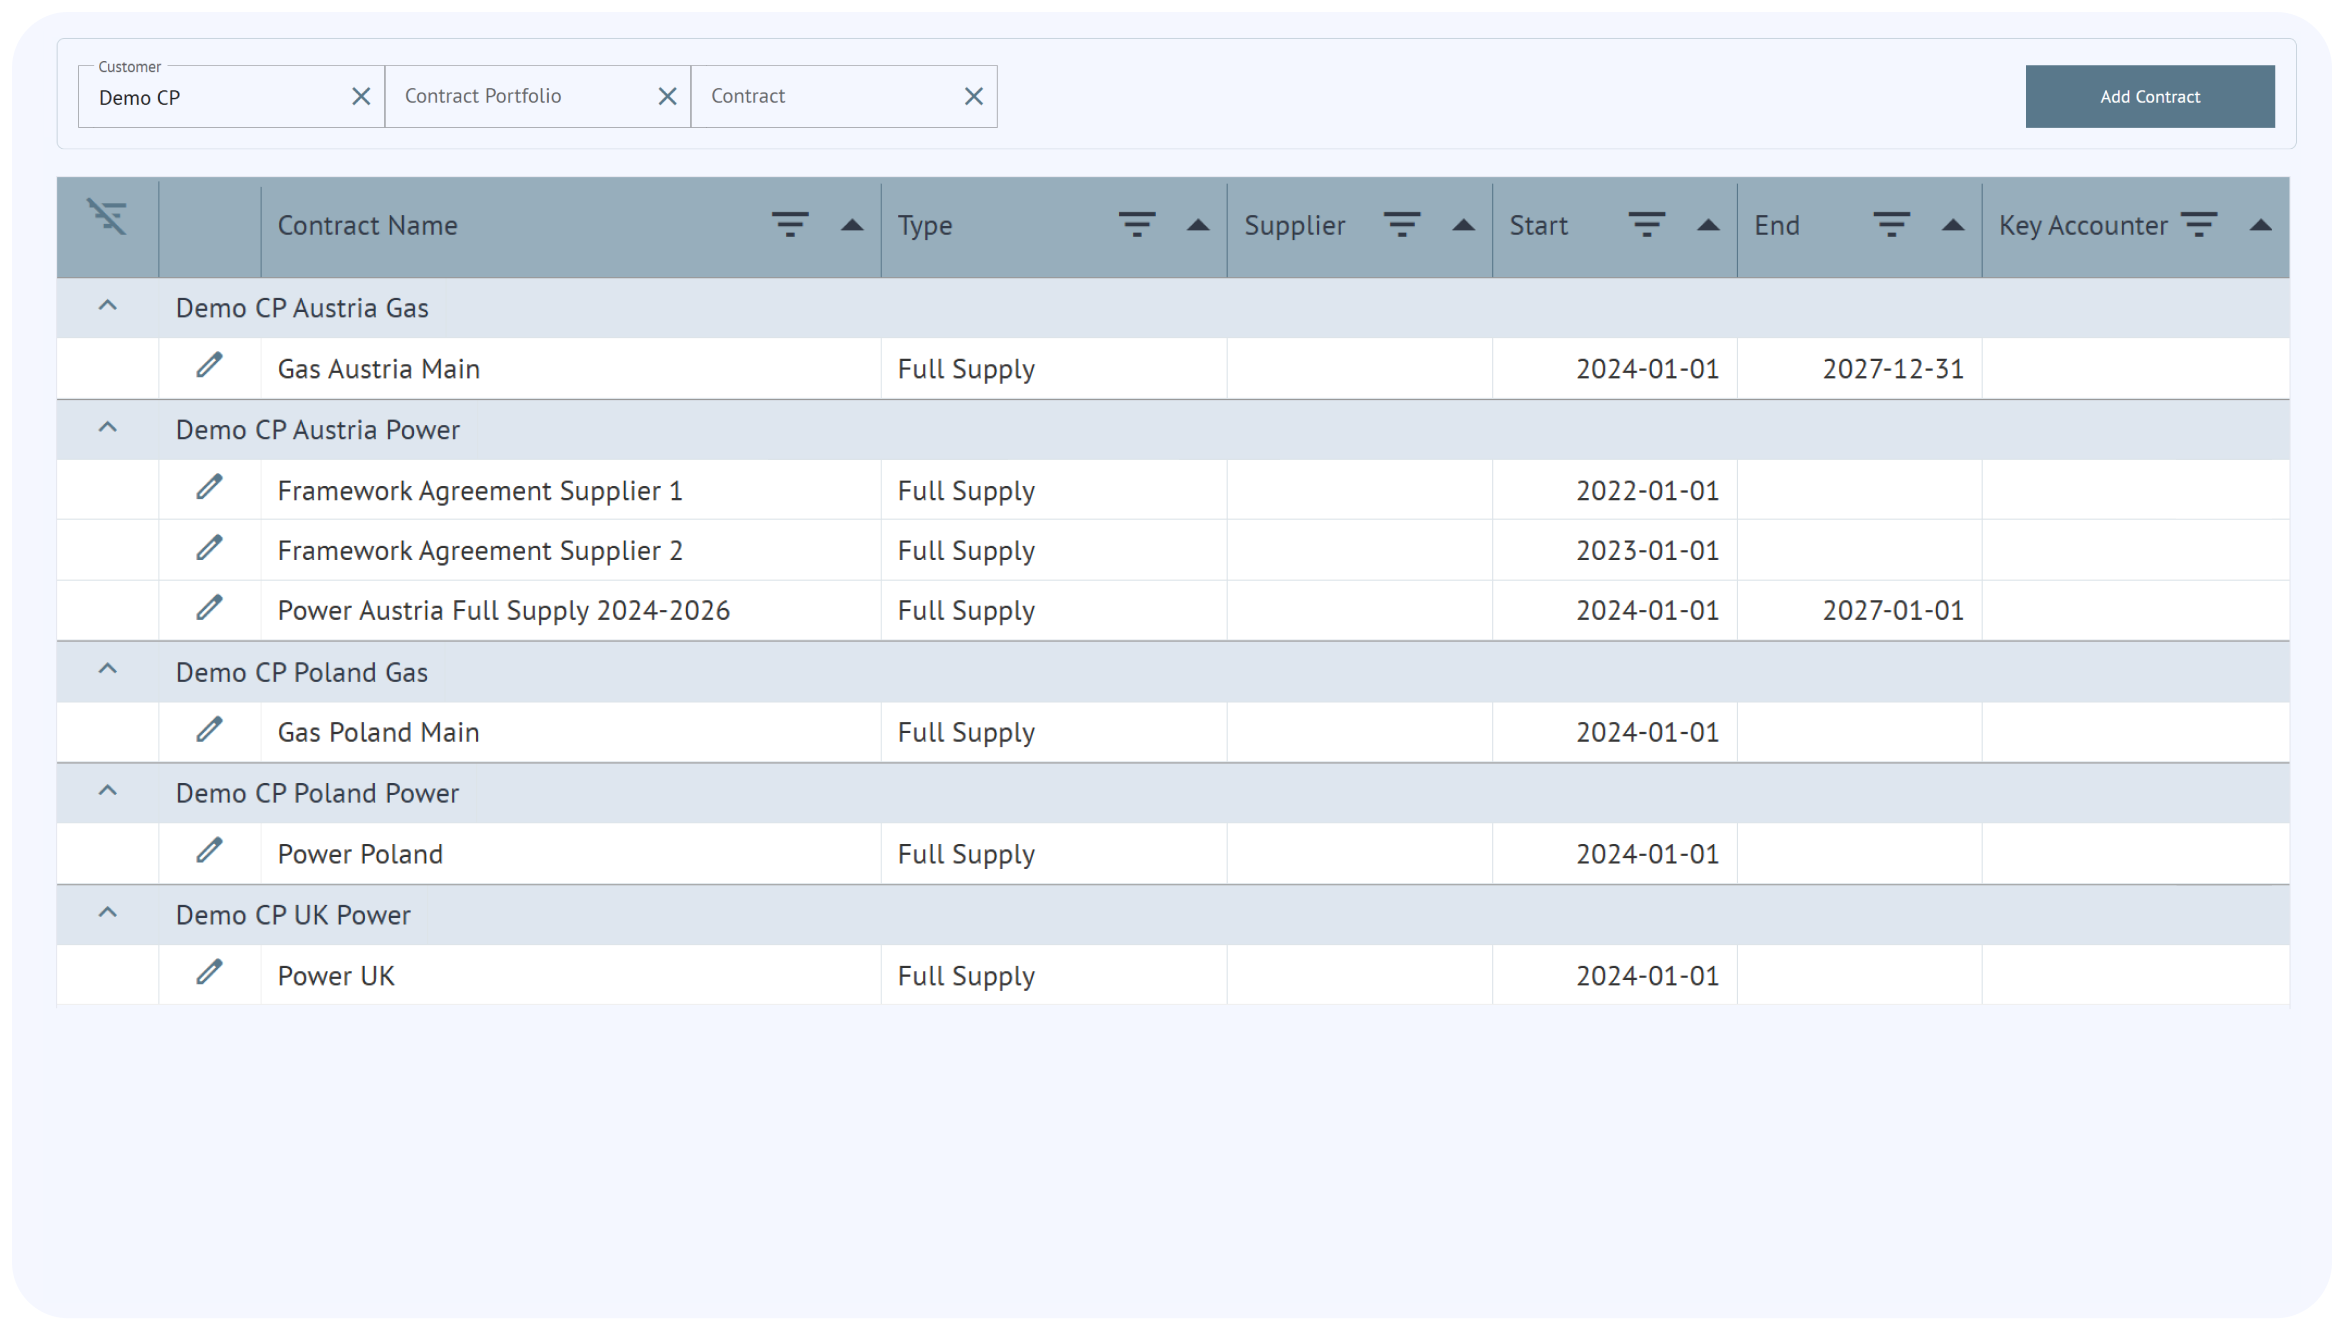Collapse the Demo CP UK Power group

point(108,913)
